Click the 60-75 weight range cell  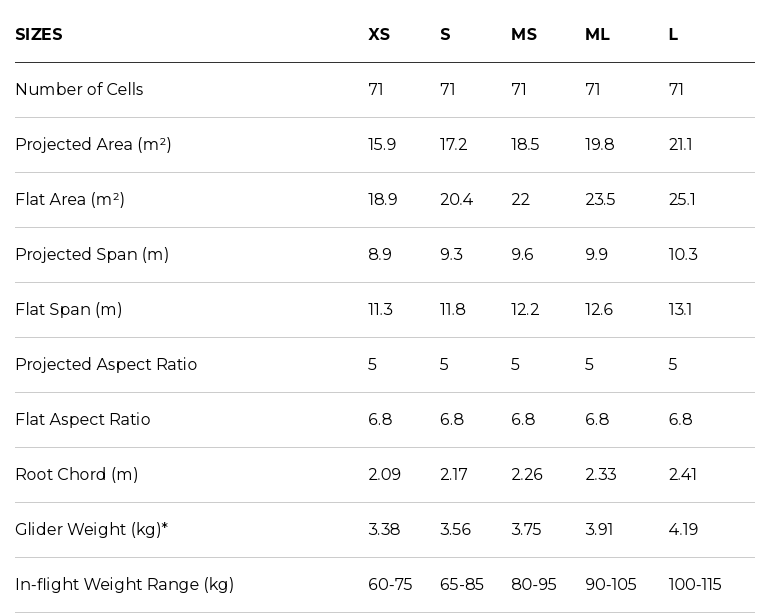coord(390,584)
